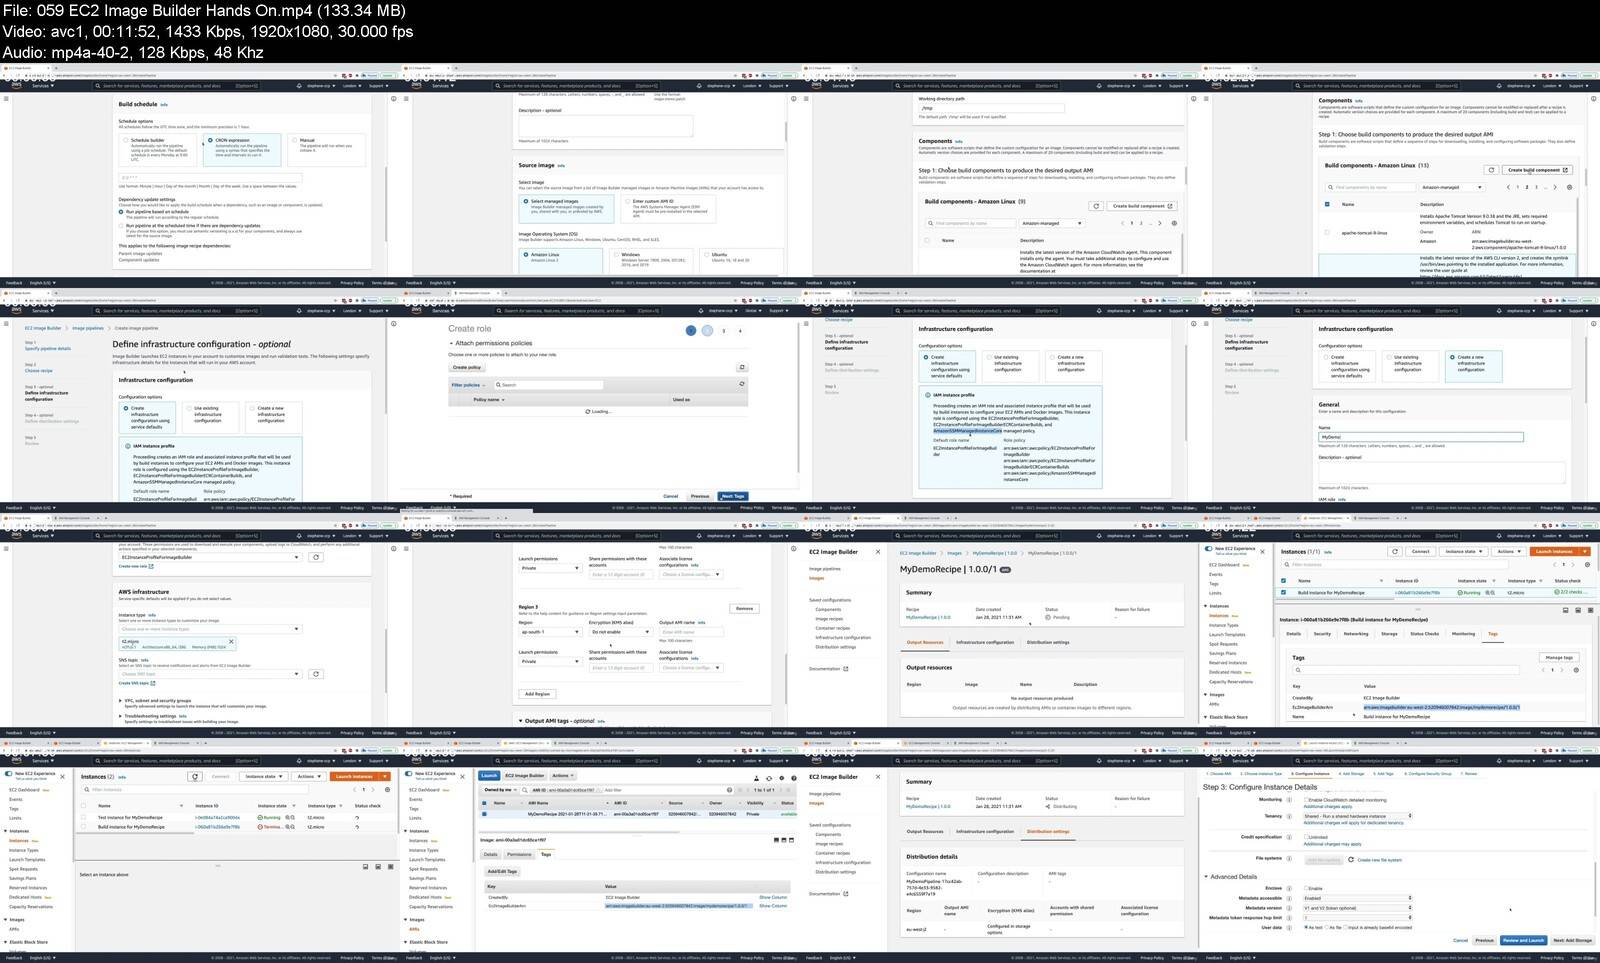Close EC2 Image Builder side navigation in MyDemoRecipe frame
1600x963 pixels.
(878, 552)
